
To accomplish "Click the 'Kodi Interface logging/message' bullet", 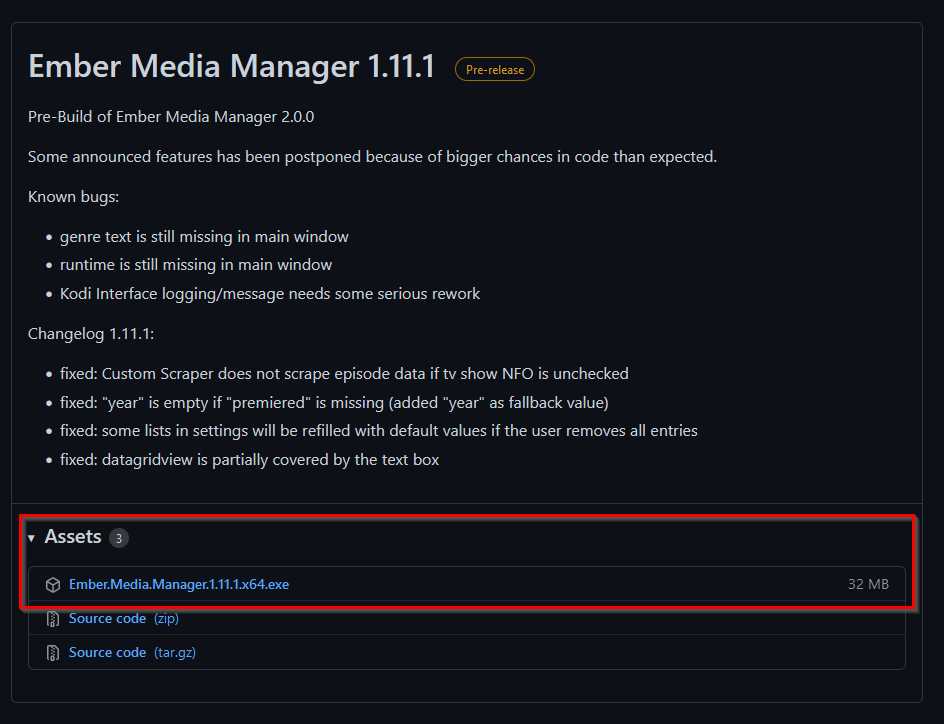I will tap(270, 294).
